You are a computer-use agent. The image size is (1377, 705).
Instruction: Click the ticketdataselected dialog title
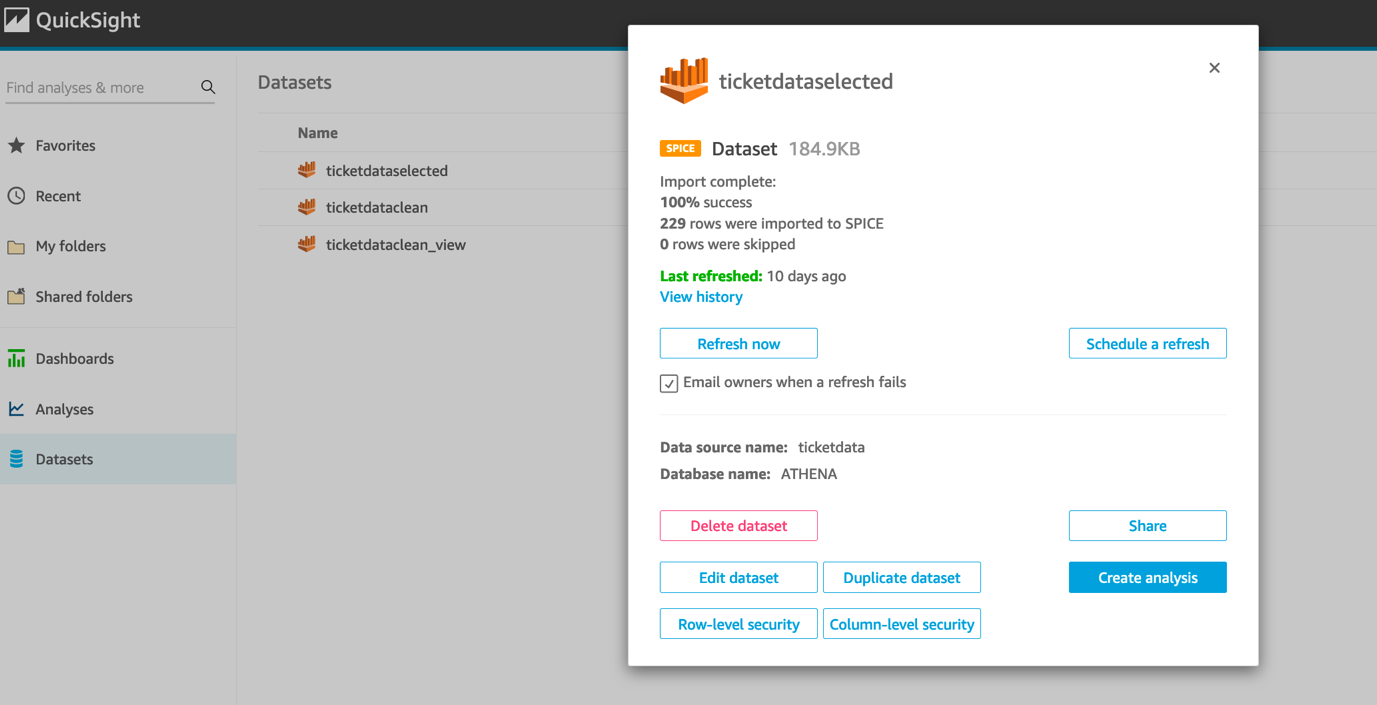[805, 81]
